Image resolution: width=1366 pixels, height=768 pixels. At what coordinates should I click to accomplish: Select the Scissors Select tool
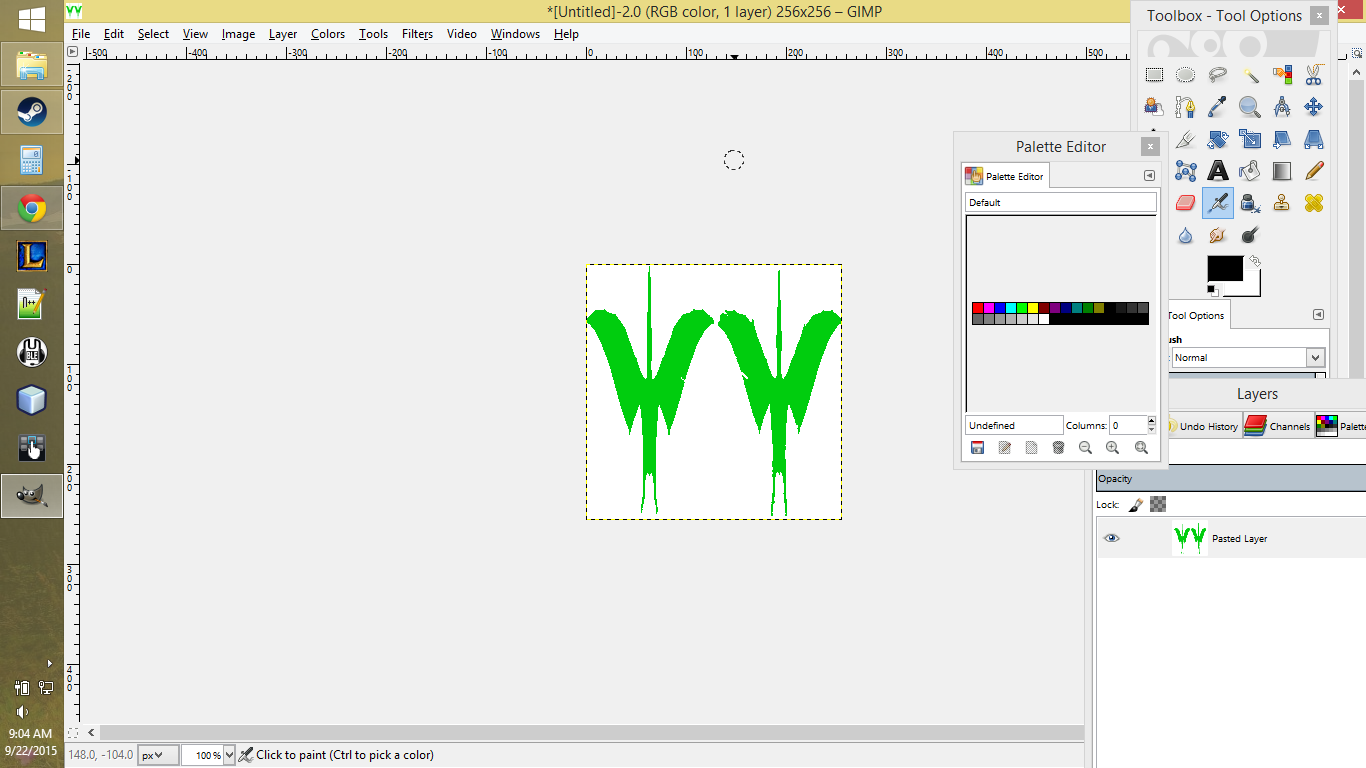click(x=1314, y=75)
